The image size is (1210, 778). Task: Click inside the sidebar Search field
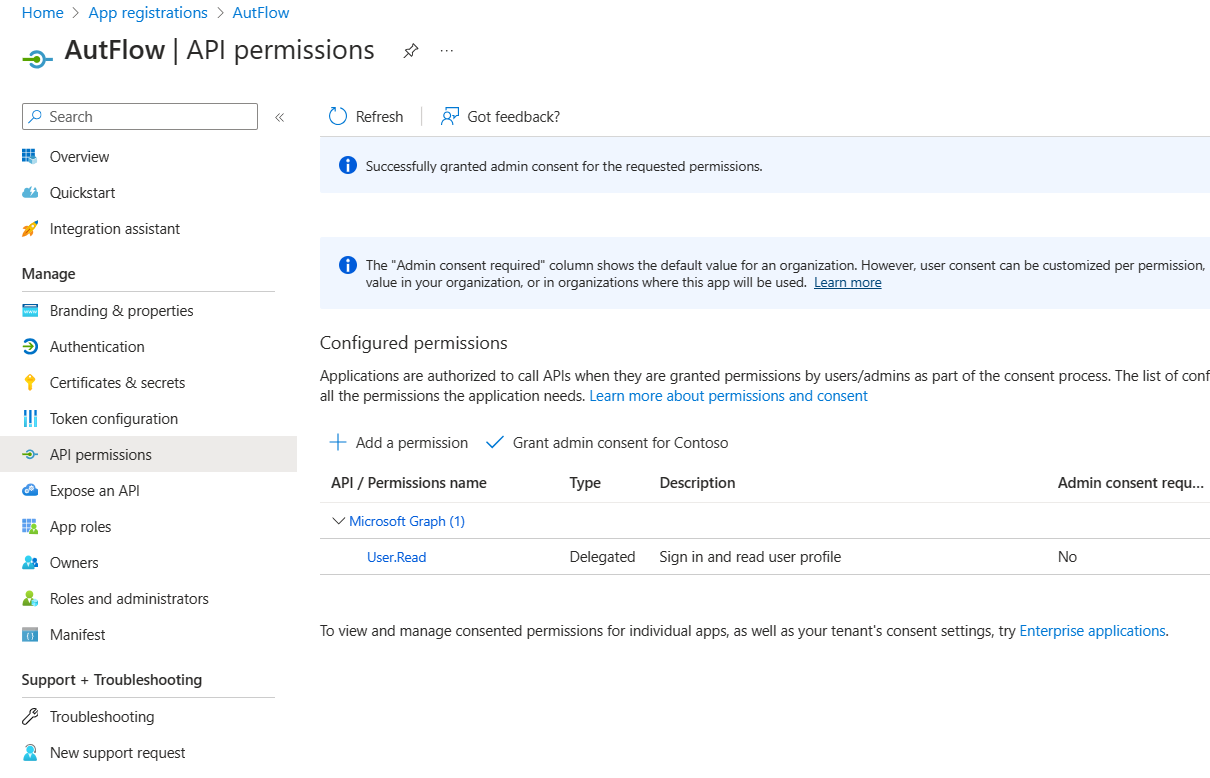tap(139, 116)
